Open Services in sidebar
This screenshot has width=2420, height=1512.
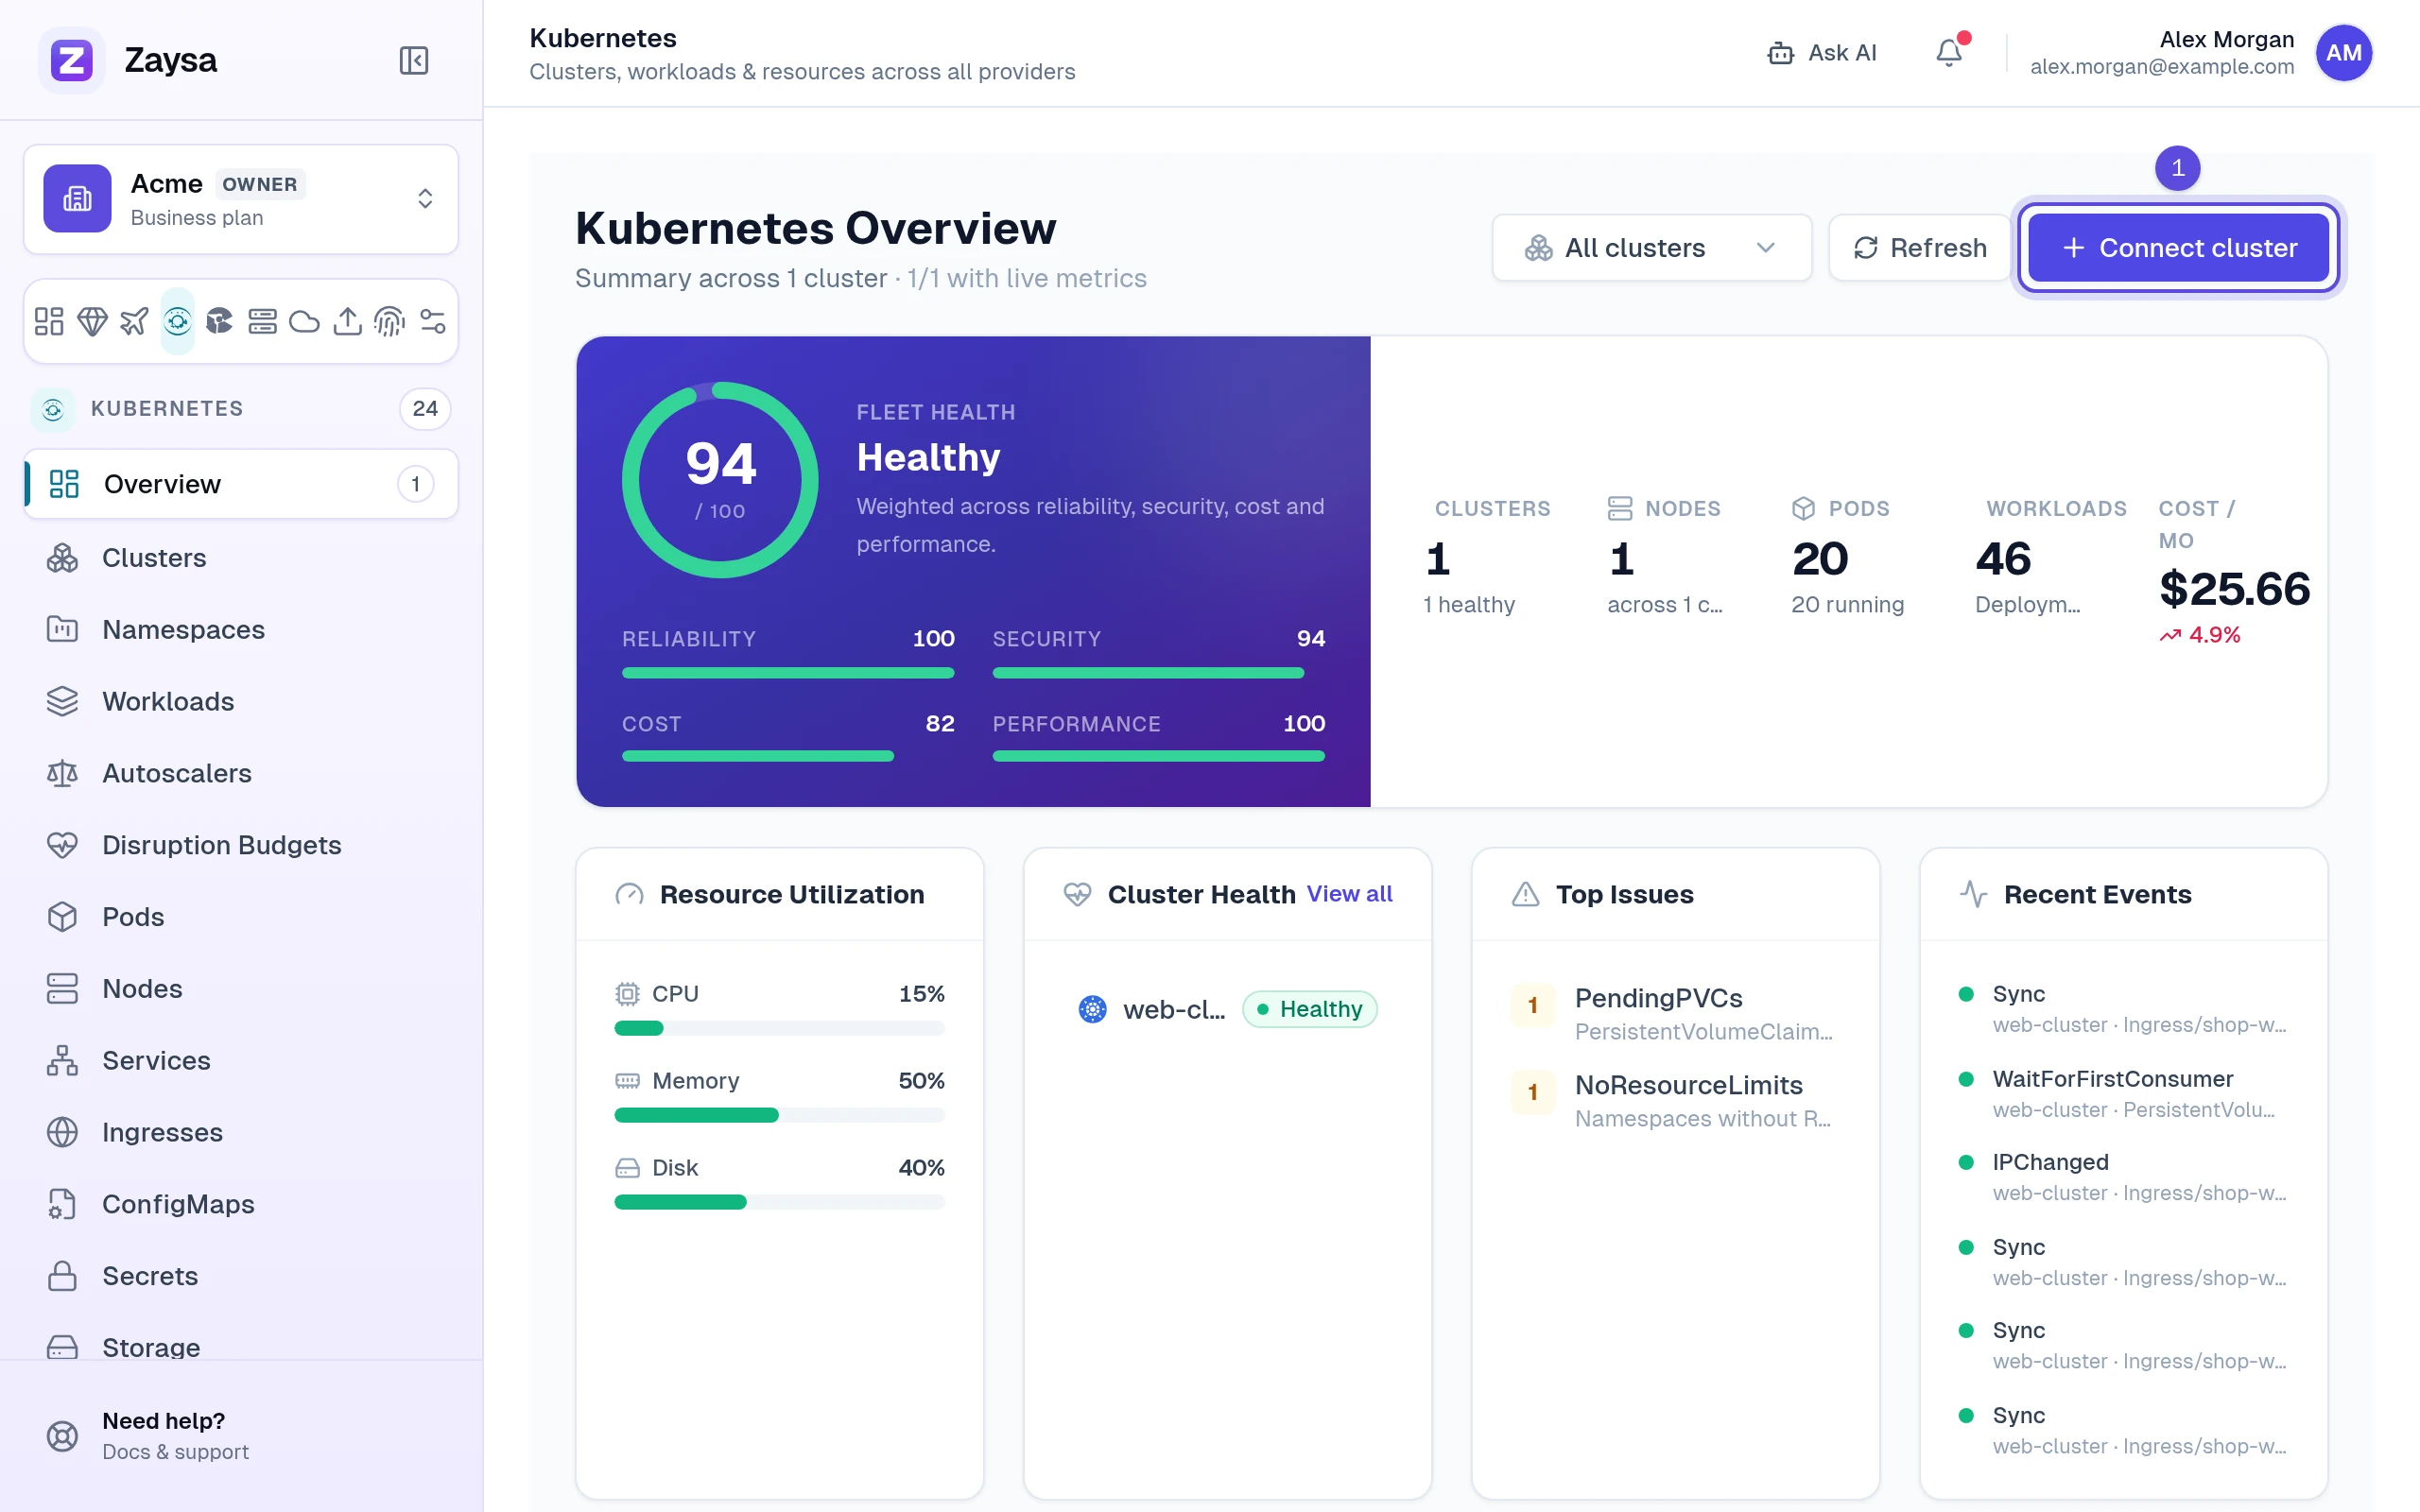(241, 1061)
